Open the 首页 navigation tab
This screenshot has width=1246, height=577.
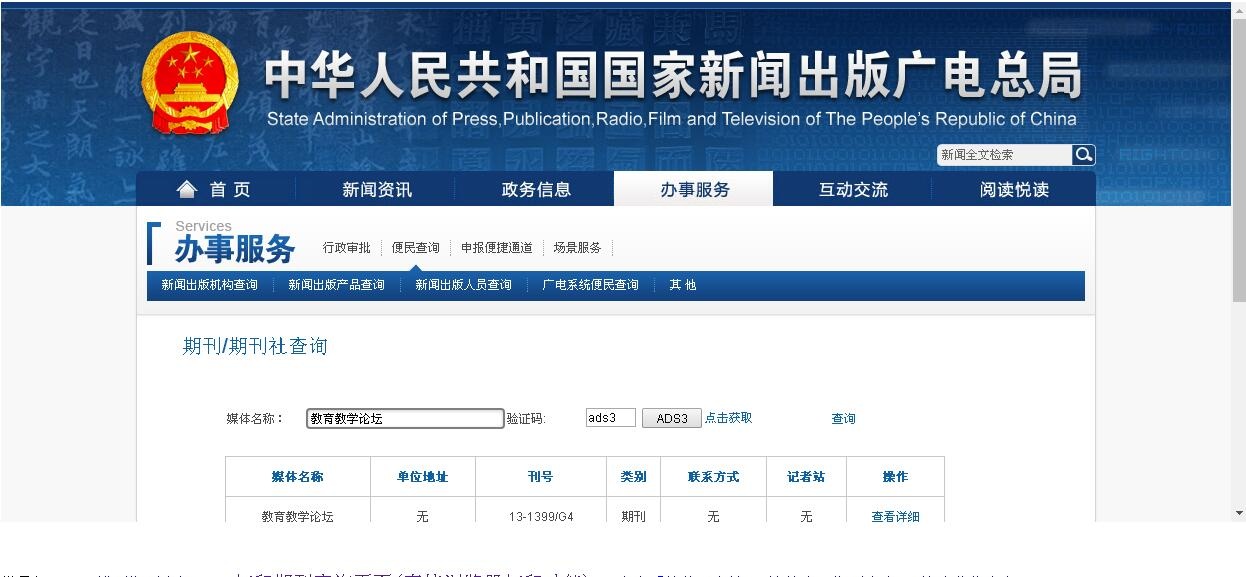click(x=215, y=189)
